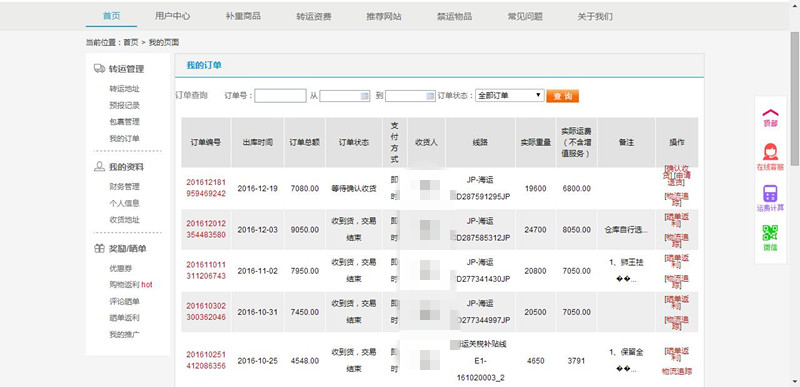Screen dimensions: 800x387
Task: Click the order total 7080.00 cell
Action: tap(305, 188)
